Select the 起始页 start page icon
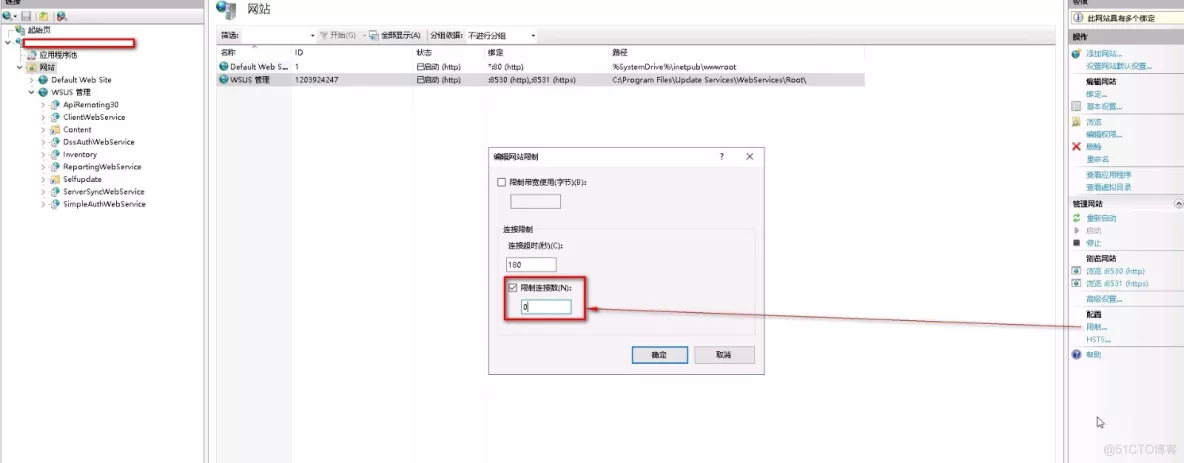Screen dimensions: 1184x463 click(x=20, y=29)
